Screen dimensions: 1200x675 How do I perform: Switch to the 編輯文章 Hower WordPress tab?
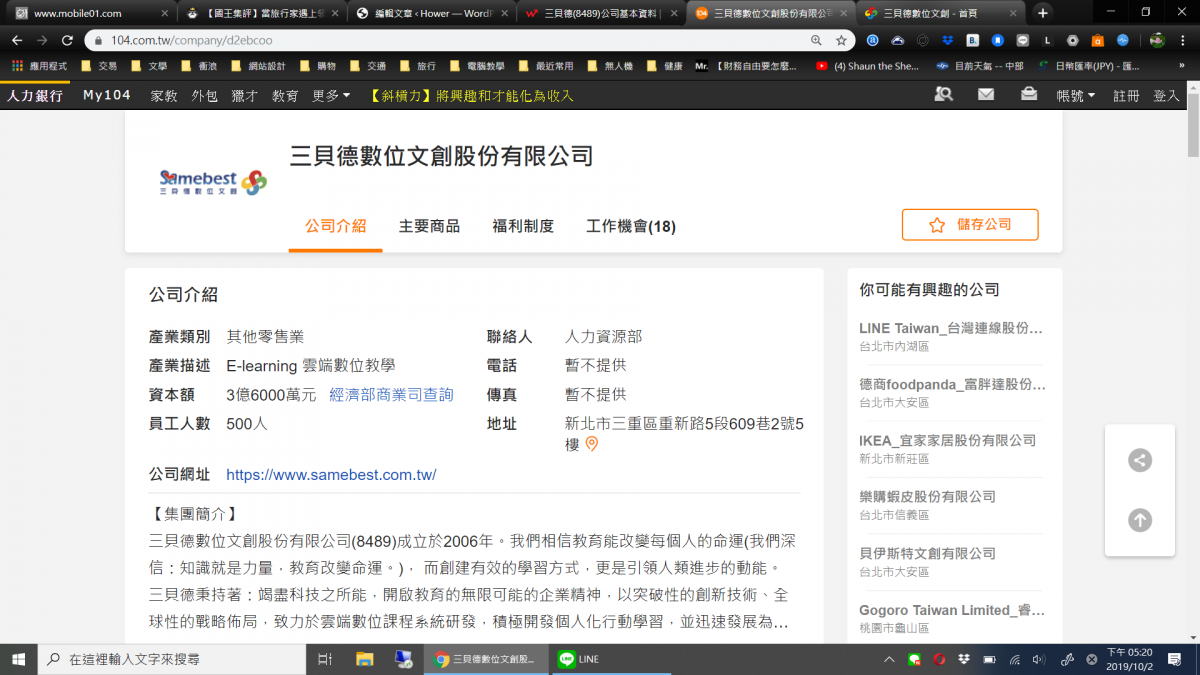(431, 13)
